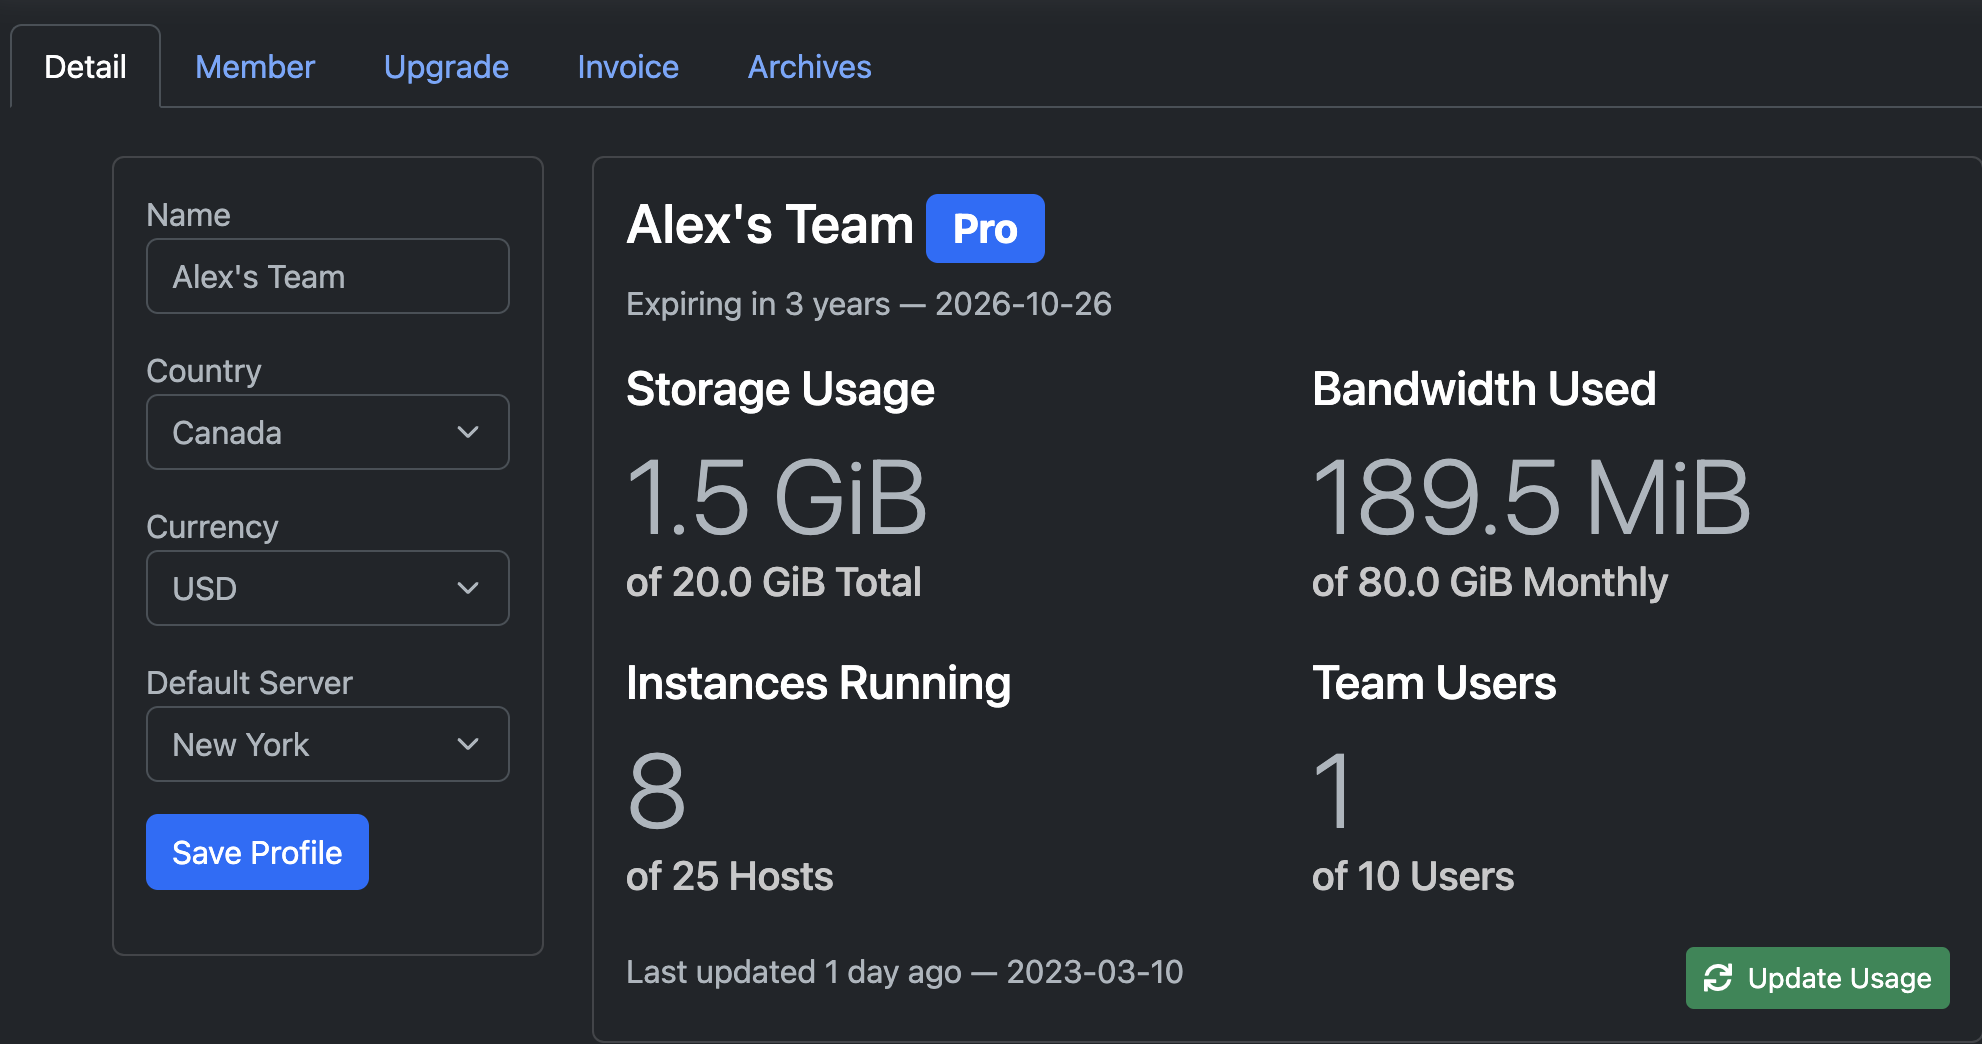
Task: Click the 189.5 MiB bandwidth value
Action: pos(1530,497)
